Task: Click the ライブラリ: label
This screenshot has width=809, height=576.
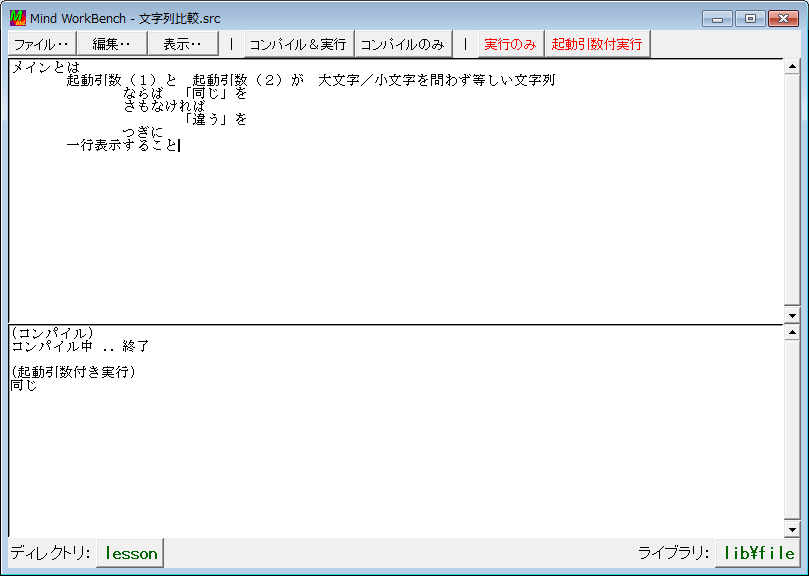Action: [674, 553]
